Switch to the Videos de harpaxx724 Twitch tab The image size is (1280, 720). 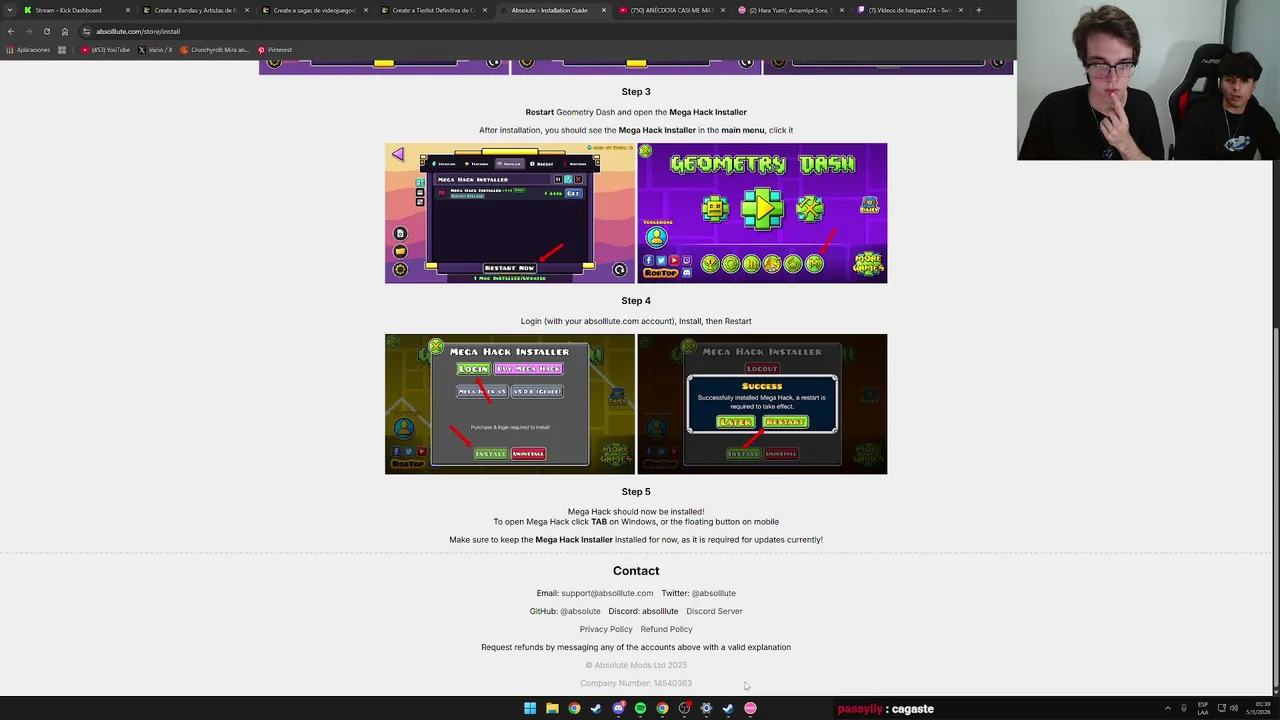click(x=909, y=10)
